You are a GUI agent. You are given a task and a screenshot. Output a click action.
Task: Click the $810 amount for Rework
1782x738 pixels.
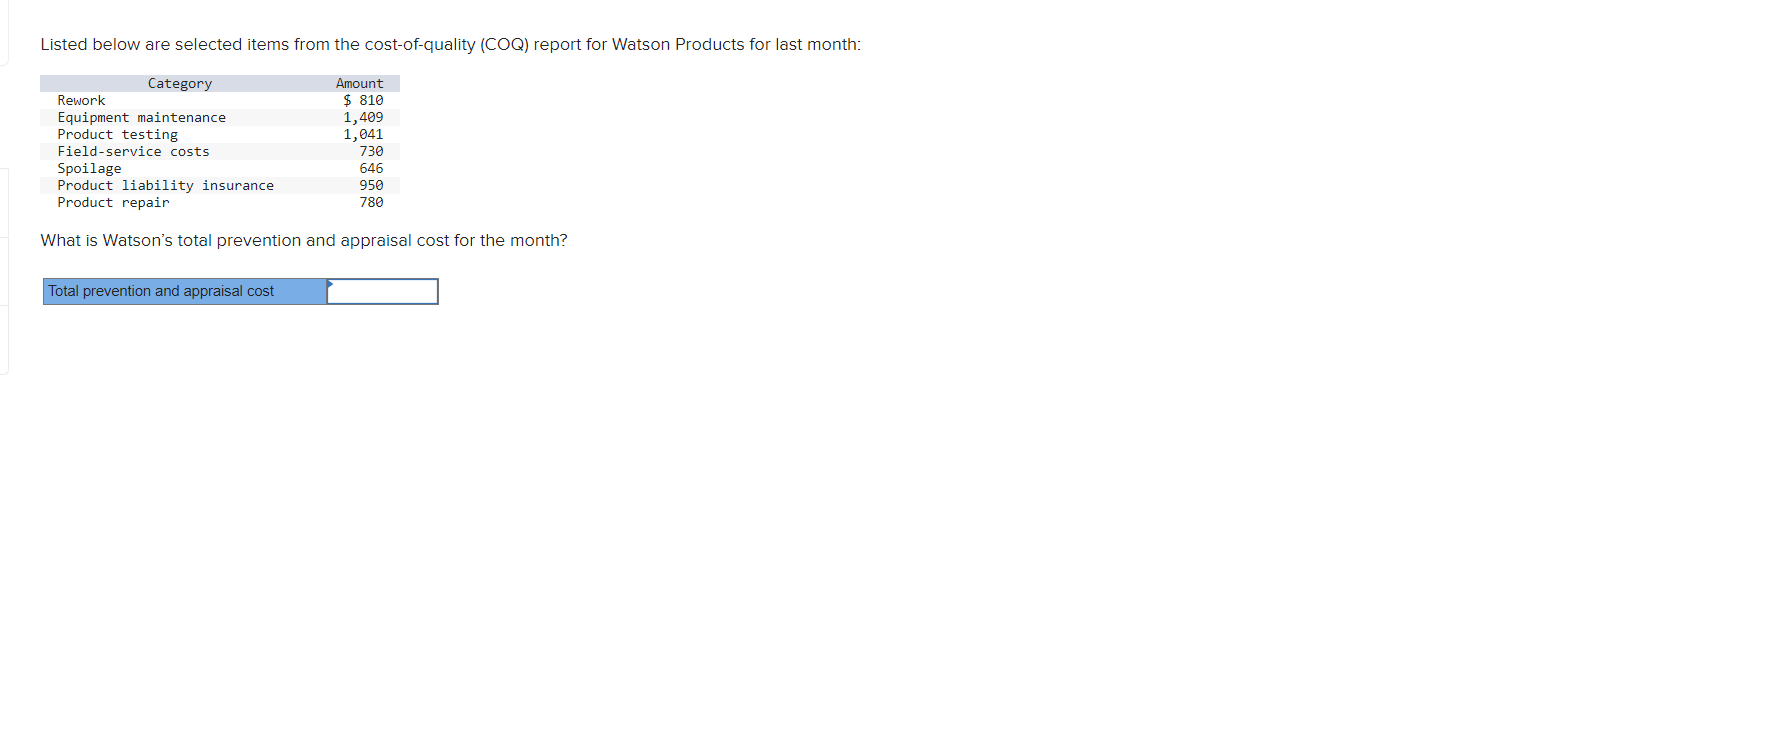point(363,100)
